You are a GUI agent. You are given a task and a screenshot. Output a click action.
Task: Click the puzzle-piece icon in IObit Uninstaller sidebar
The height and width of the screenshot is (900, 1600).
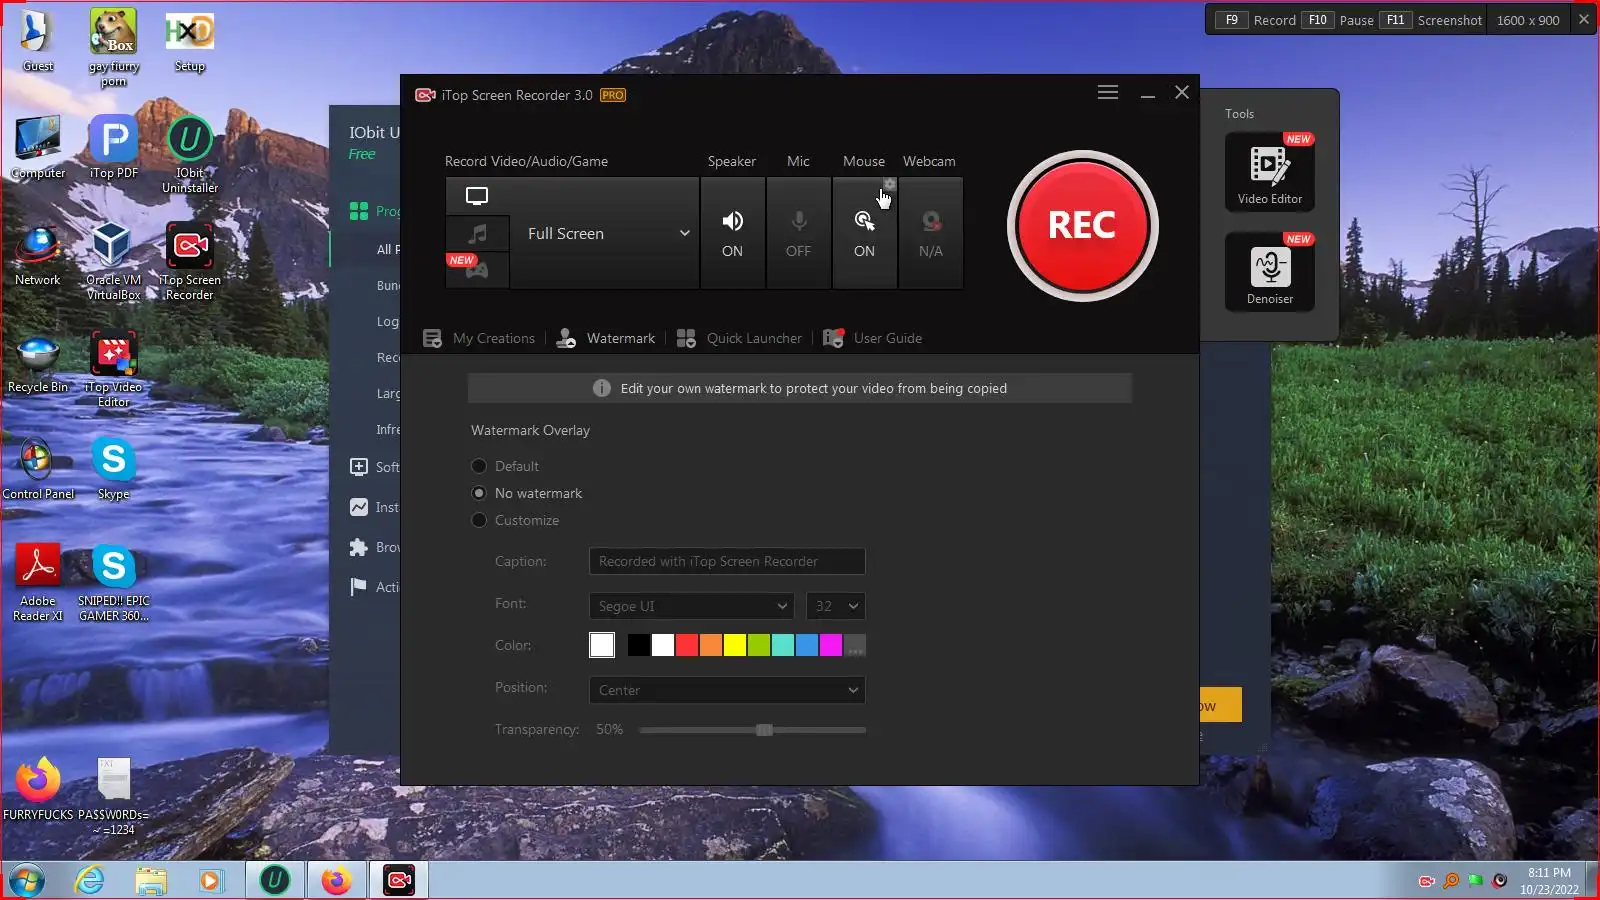[x=359, y=547]
